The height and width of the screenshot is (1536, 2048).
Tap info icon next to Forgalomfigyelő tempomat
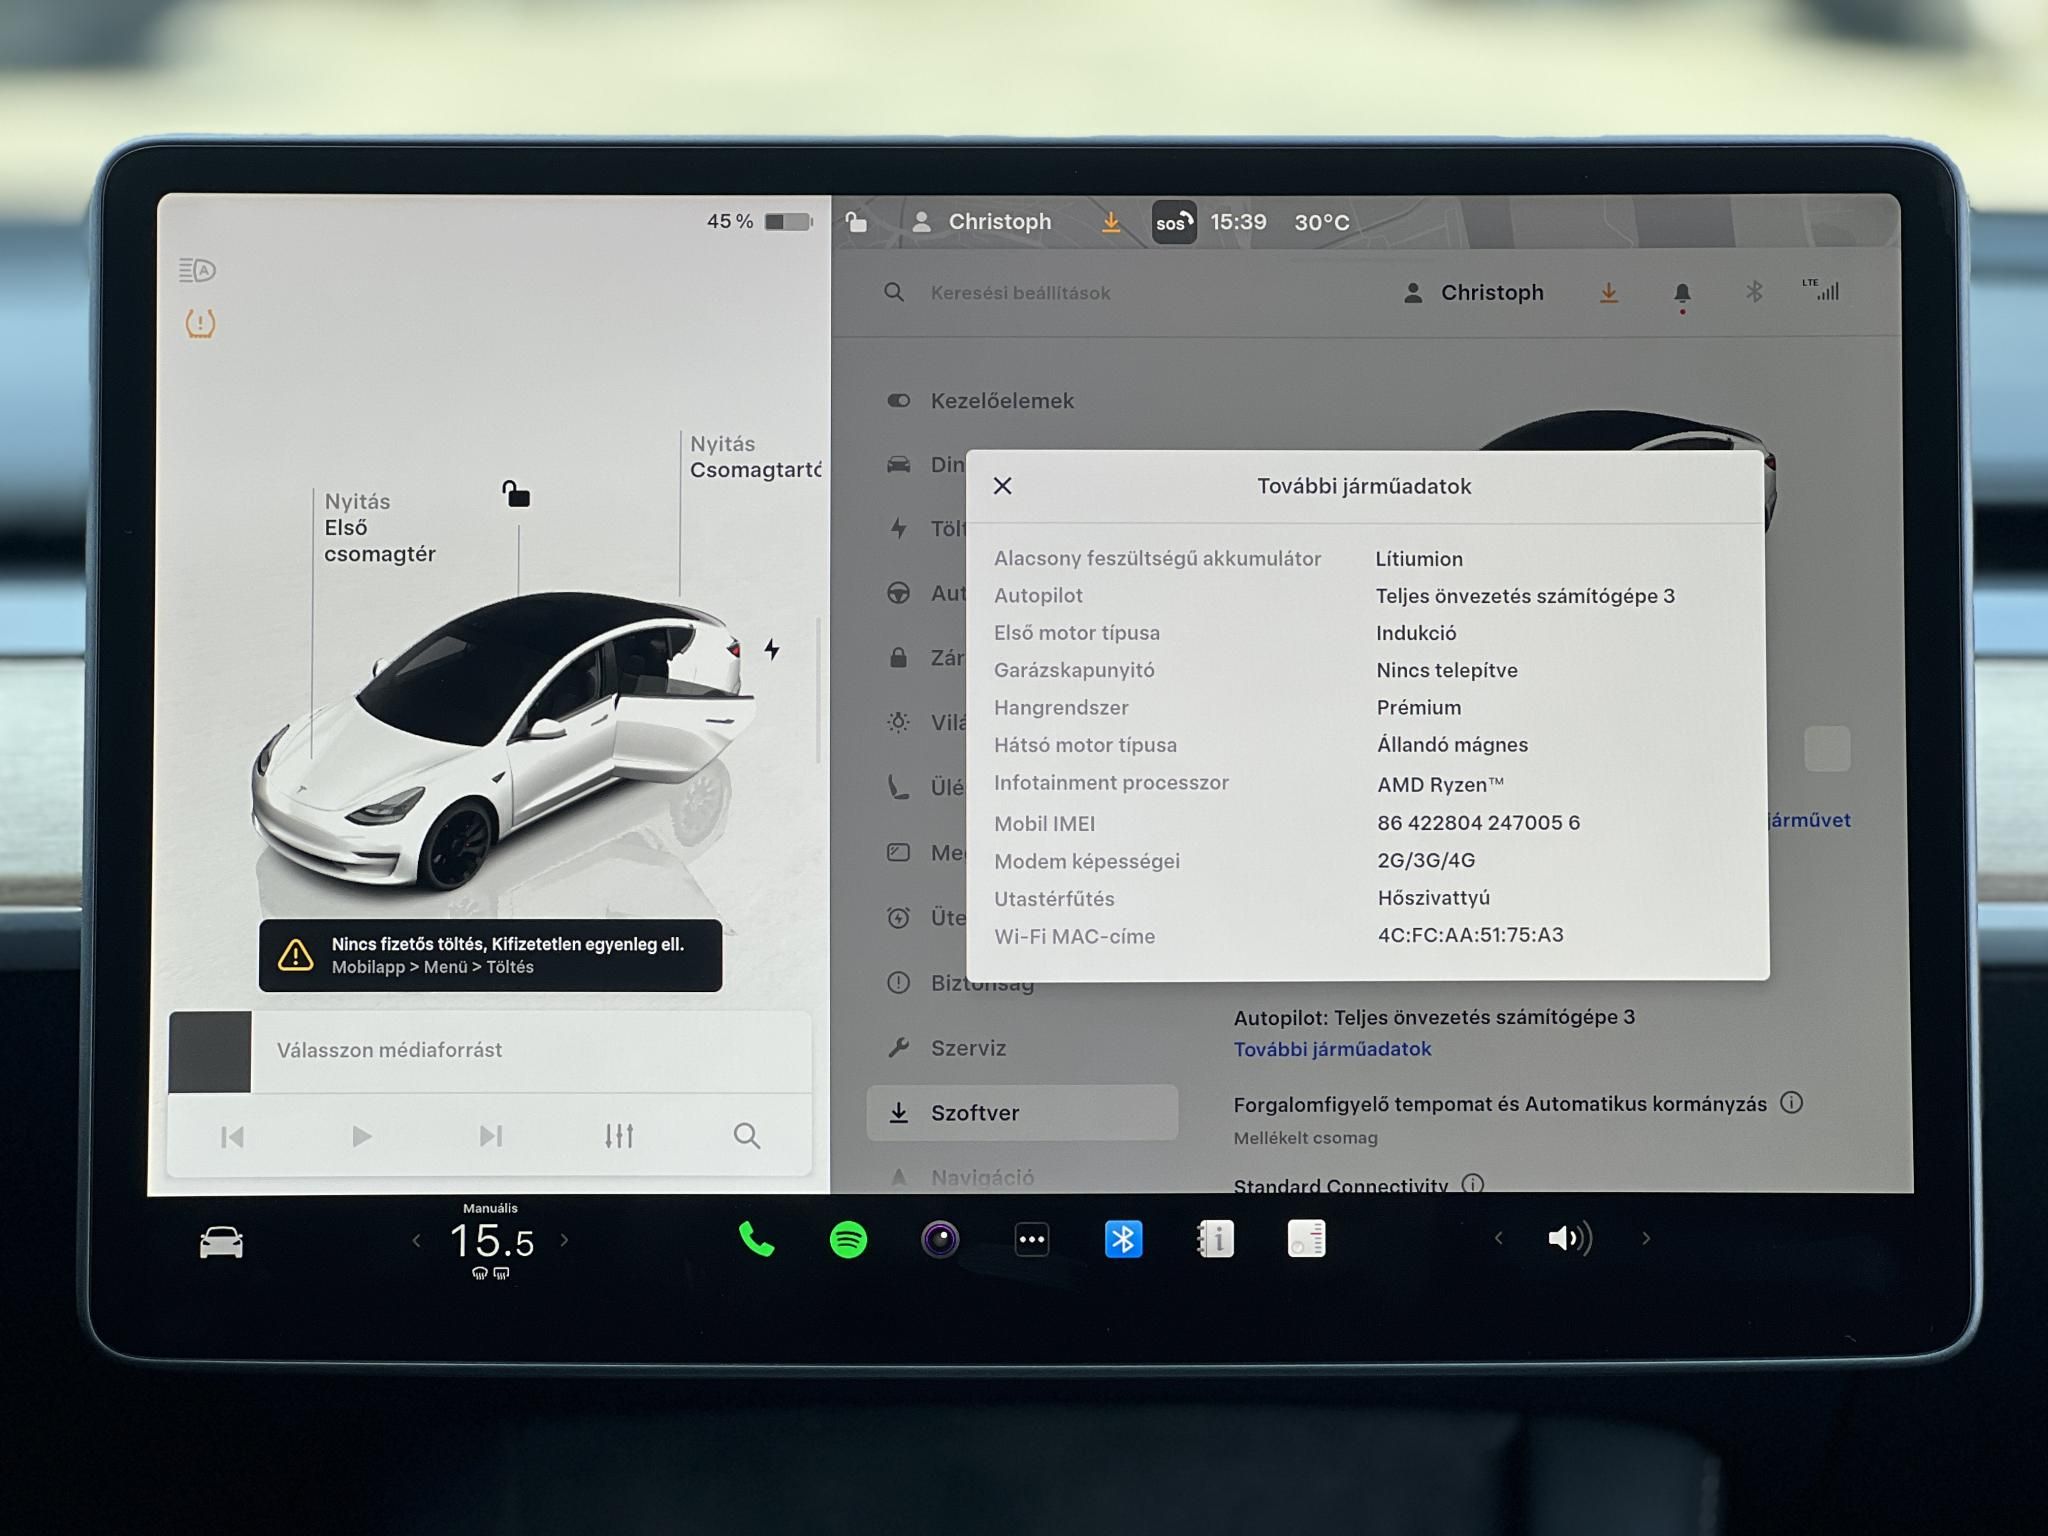coord(1791,1102)
